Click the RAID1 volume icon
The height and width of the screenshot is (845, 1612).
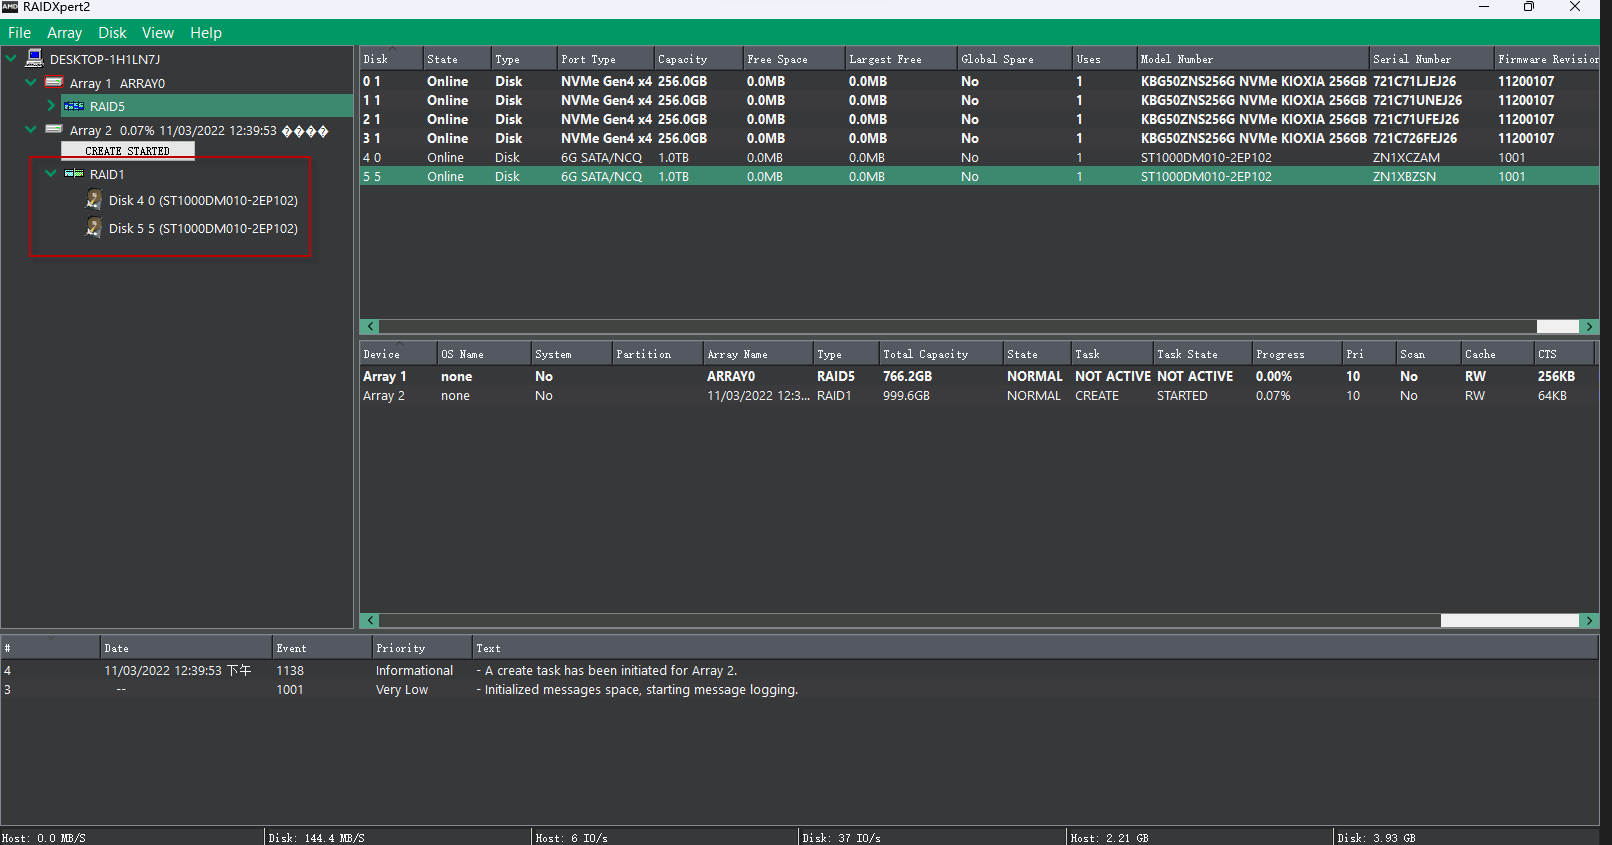pos(74,173)
